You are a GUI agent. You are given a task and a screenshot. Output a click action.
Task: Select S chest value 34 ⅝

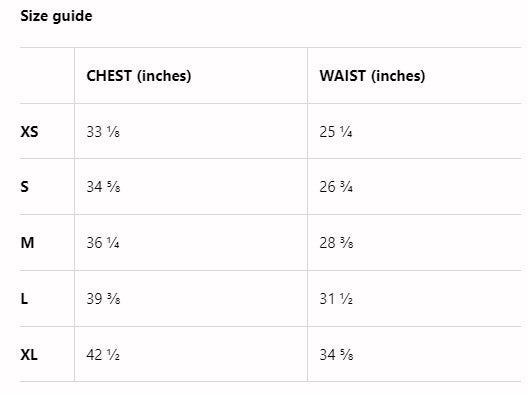(103, 187)
